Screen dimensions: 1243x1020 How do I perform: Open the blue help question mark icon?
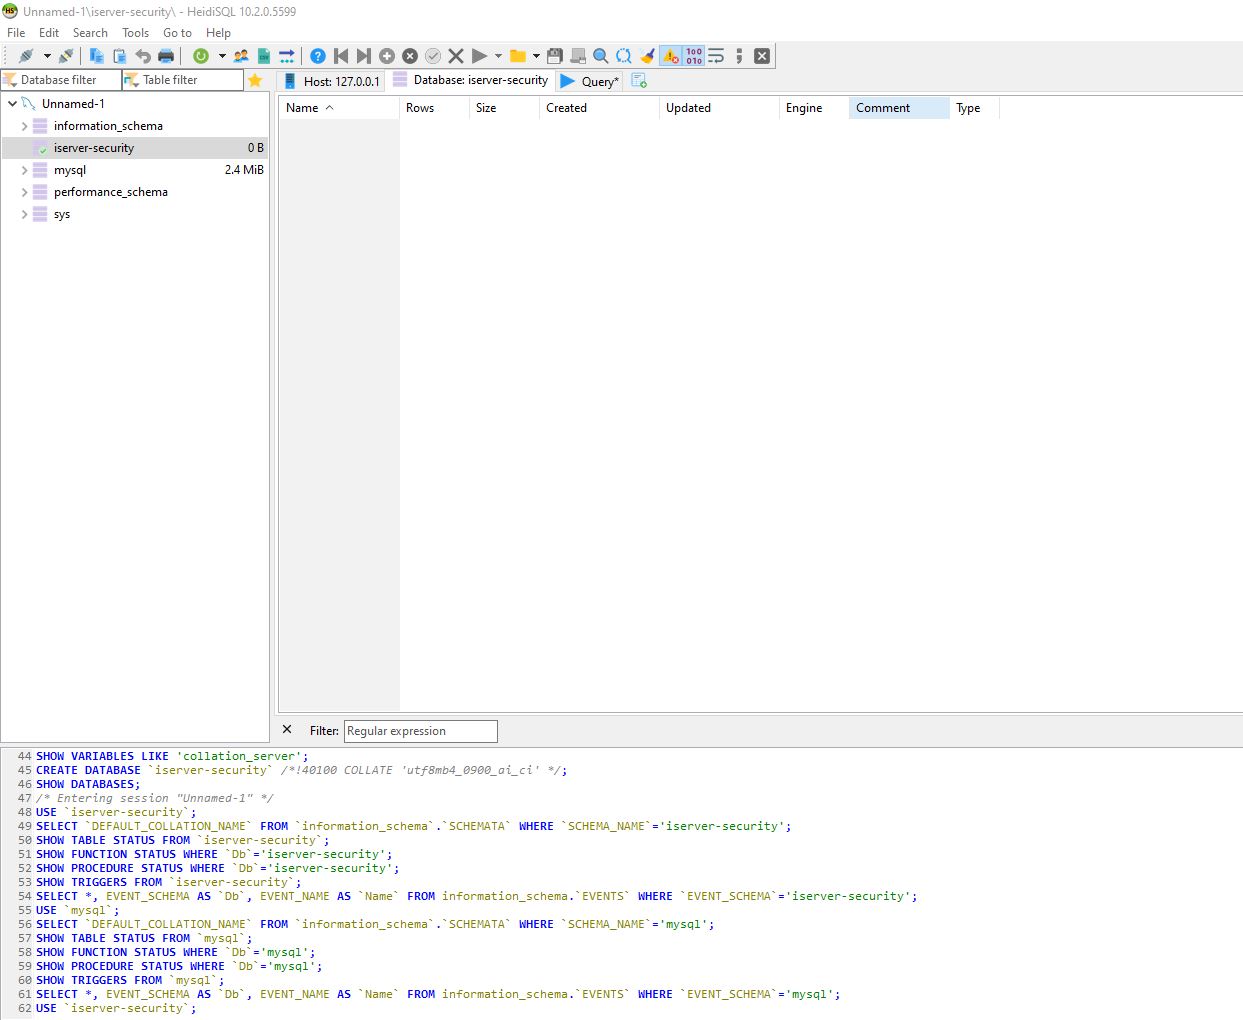click(318, 56)
